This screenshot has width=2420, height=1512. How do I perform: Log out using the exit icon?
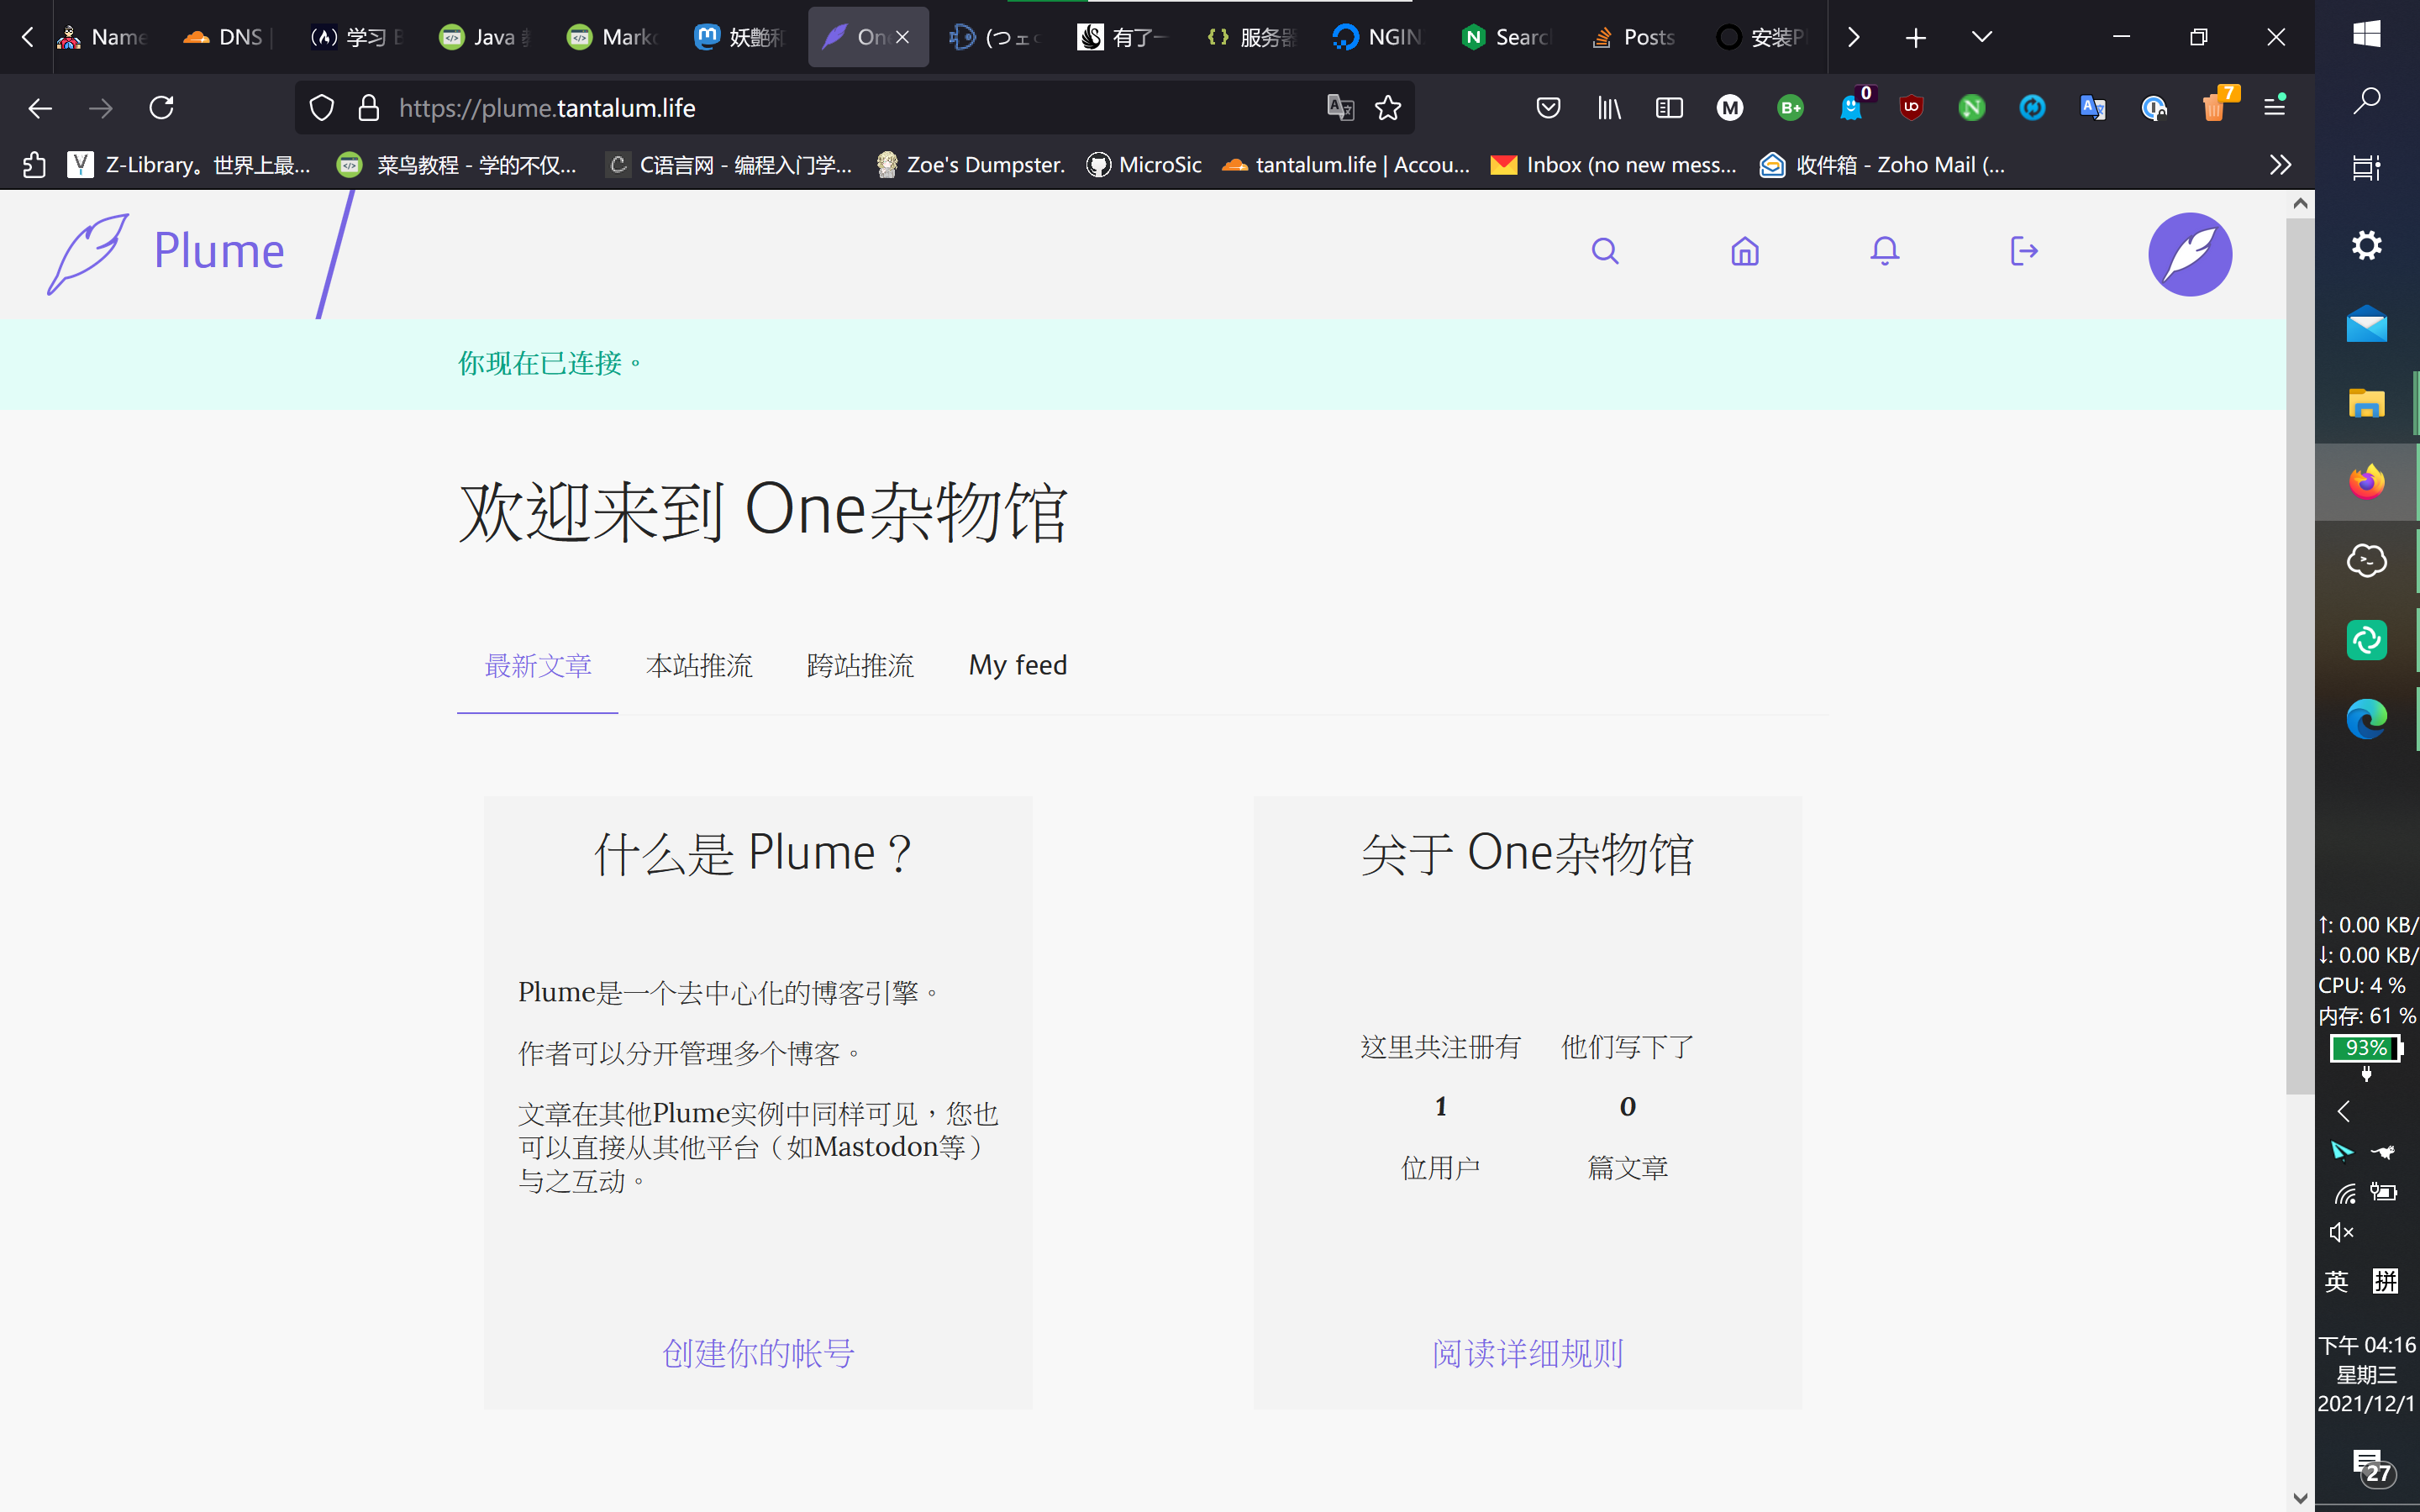pyautogui.click(x=2024, y=251)
